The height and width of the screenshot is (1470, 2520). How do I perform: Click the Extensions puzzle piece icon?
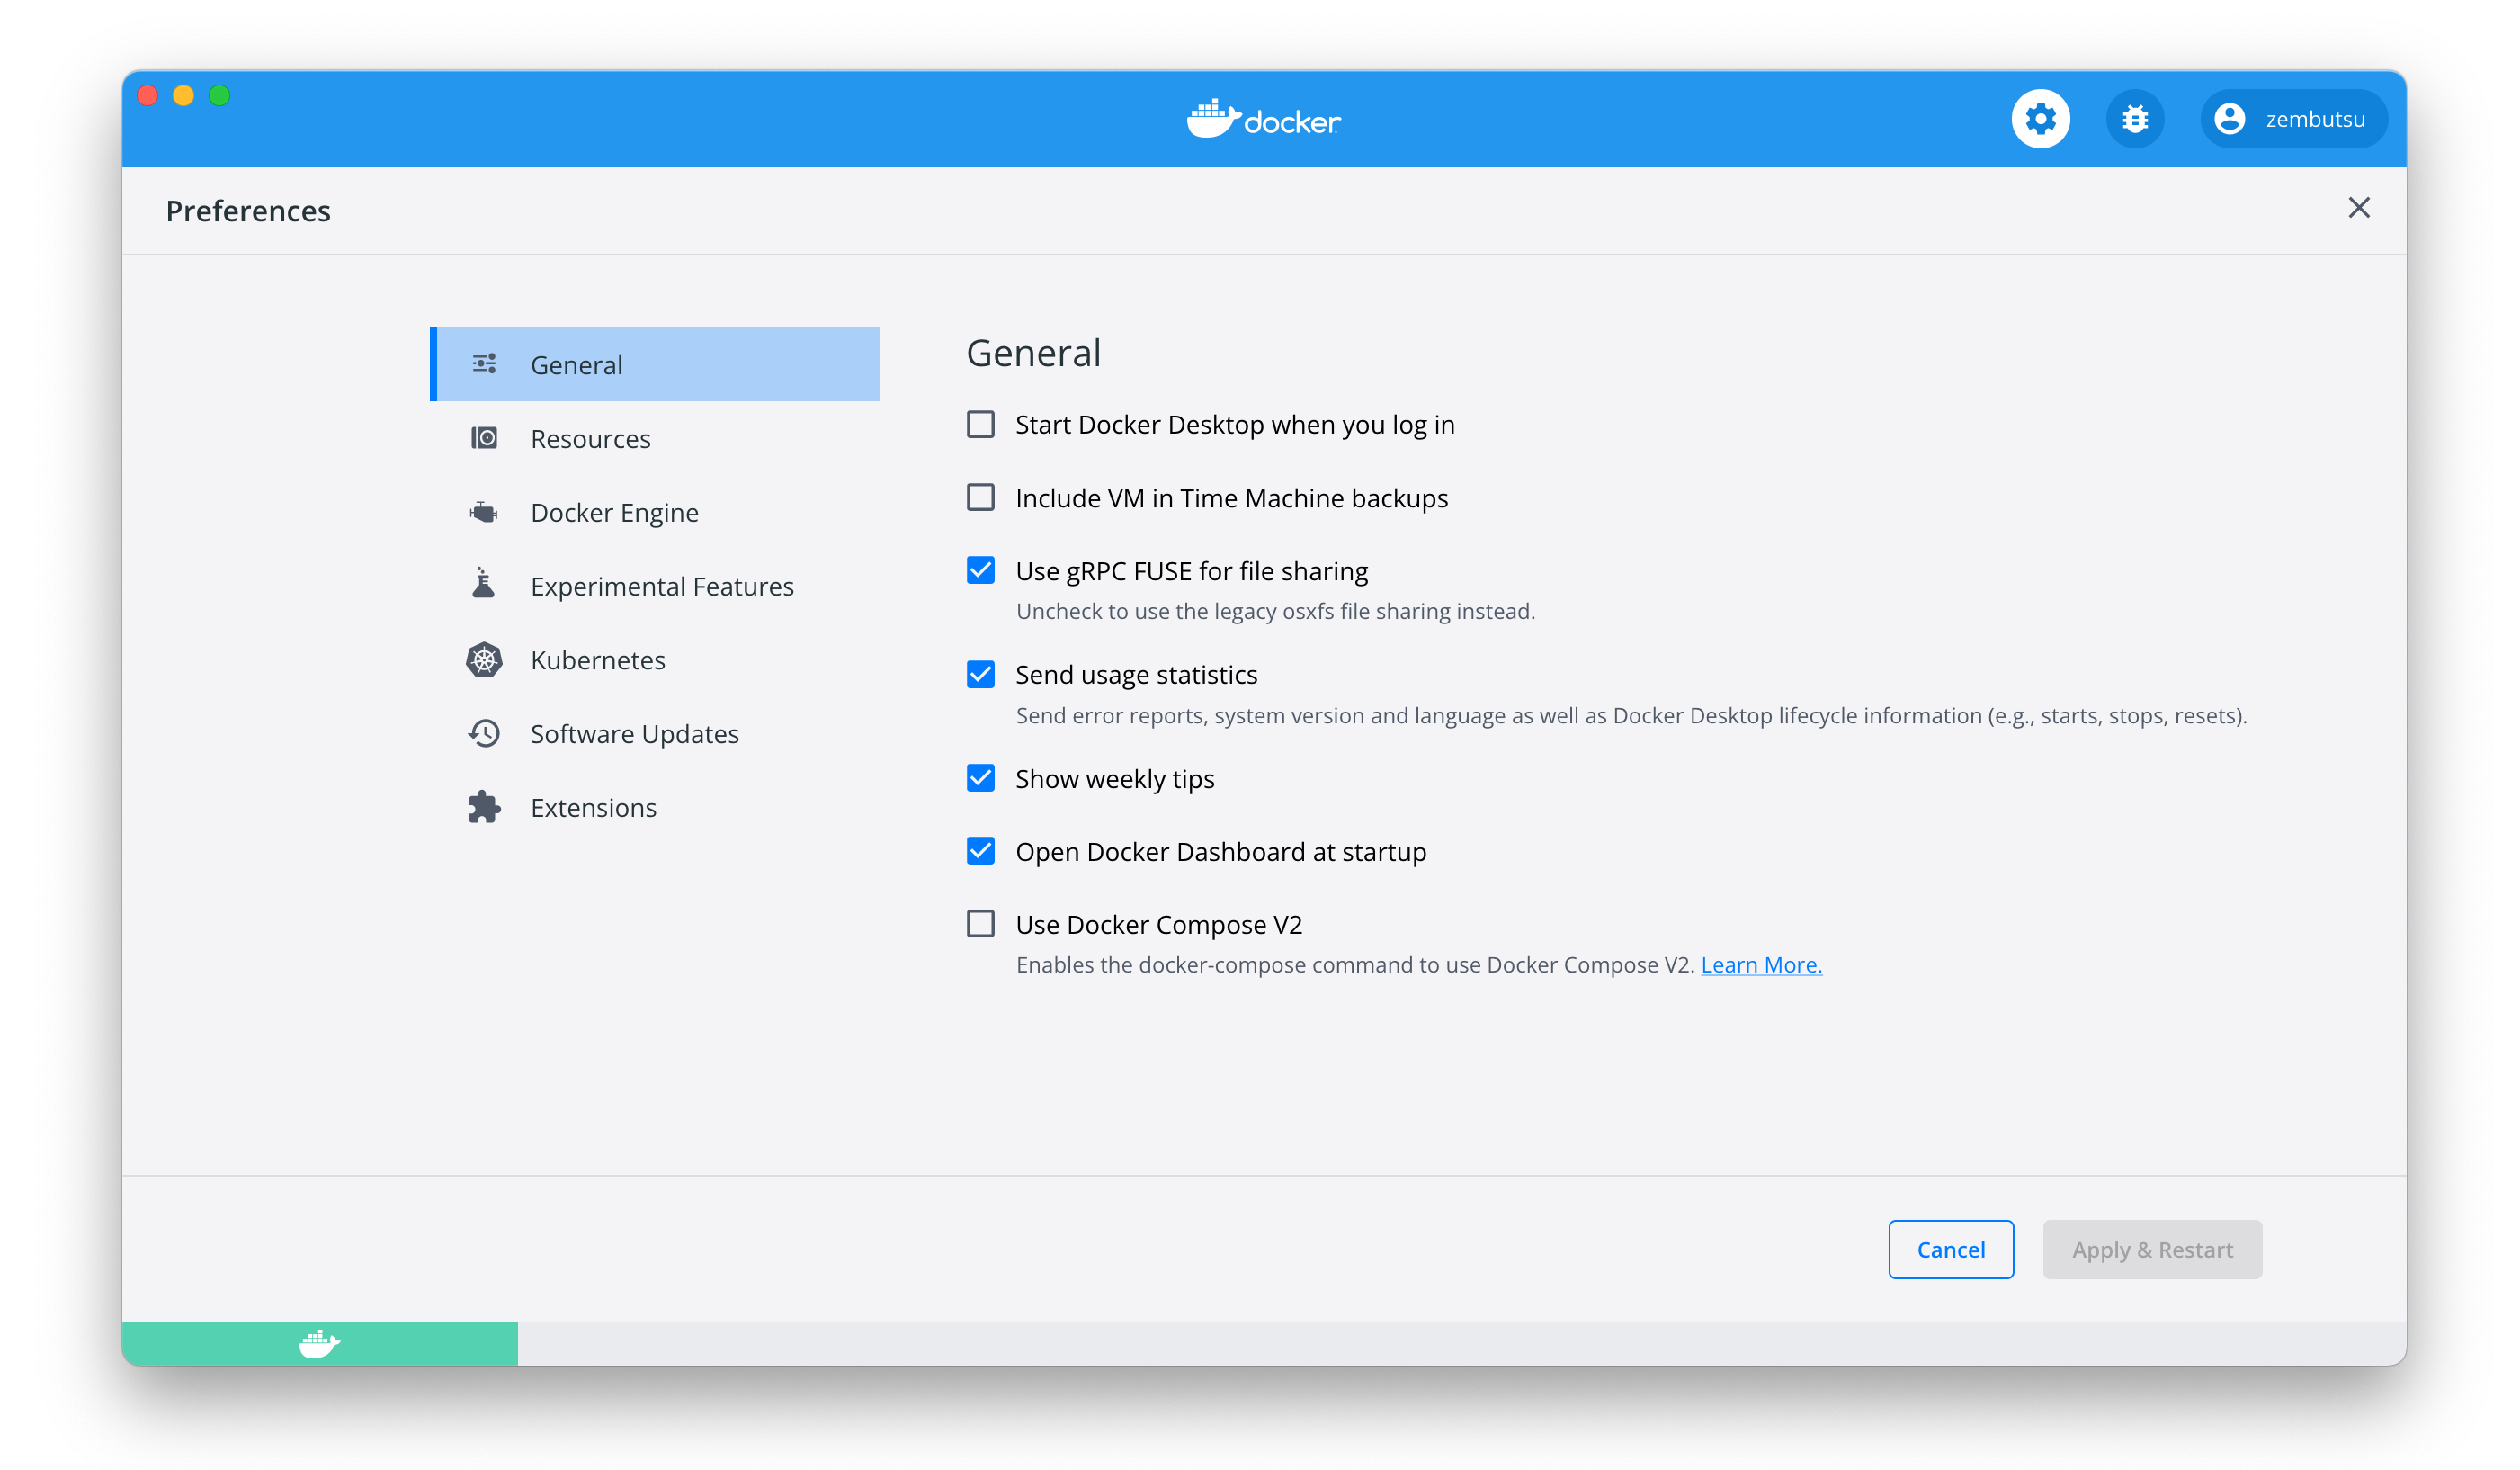tap(484, 807)
